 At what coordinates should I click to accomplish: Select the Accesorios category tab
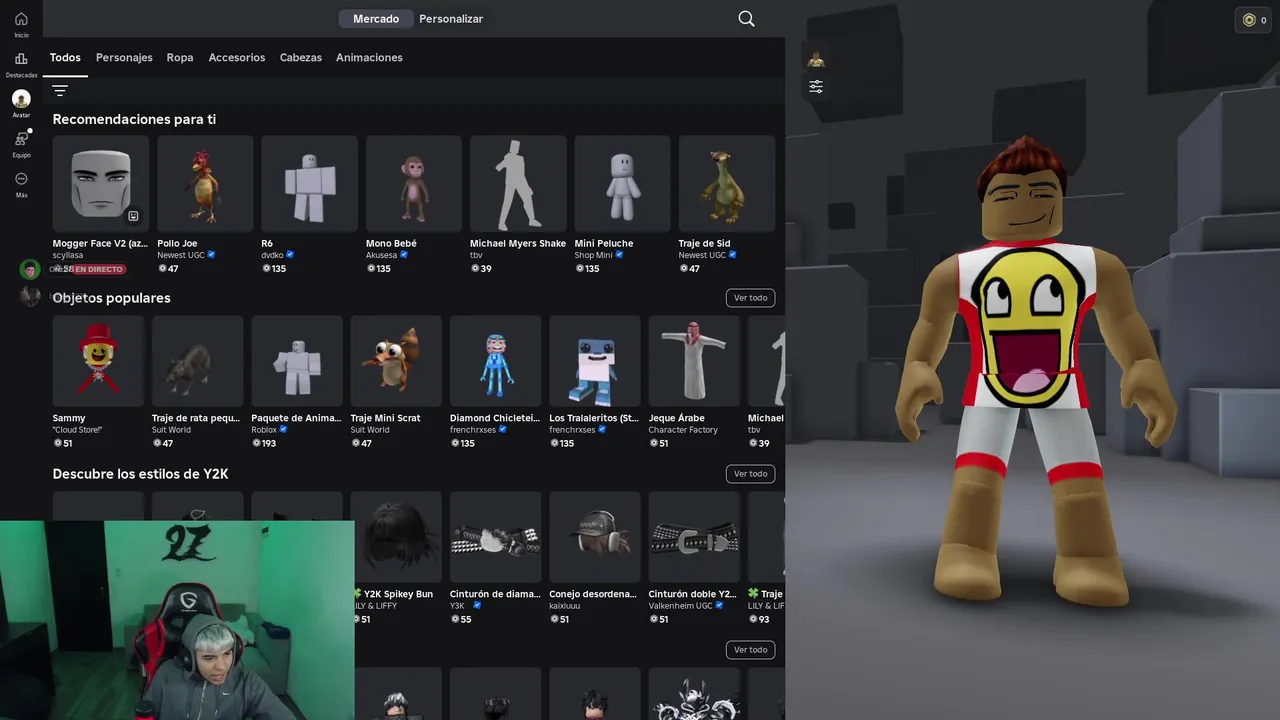pyautogui.click(x=237, y=58)
